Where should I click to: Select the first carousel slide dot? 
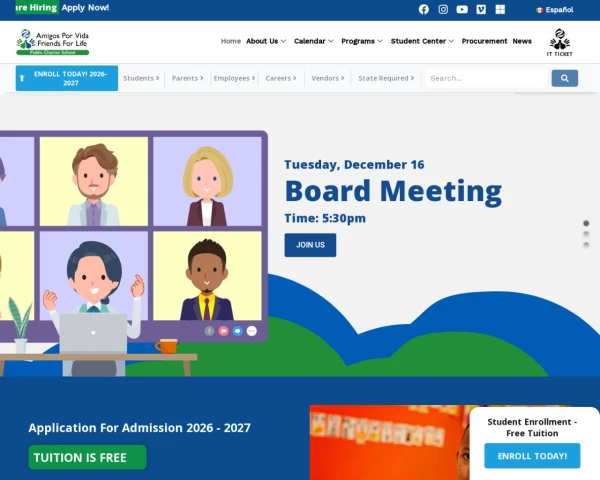[x=586, y=223]
